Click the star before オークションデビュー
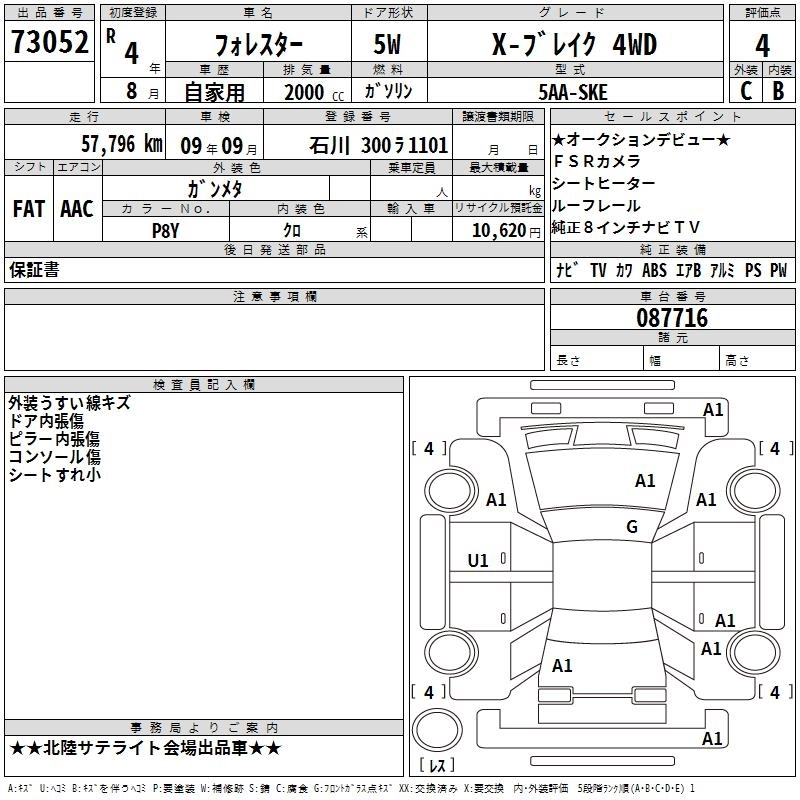The width and height of the screenshot is (800, 800). pyautogui.click(x=559, y=140)
